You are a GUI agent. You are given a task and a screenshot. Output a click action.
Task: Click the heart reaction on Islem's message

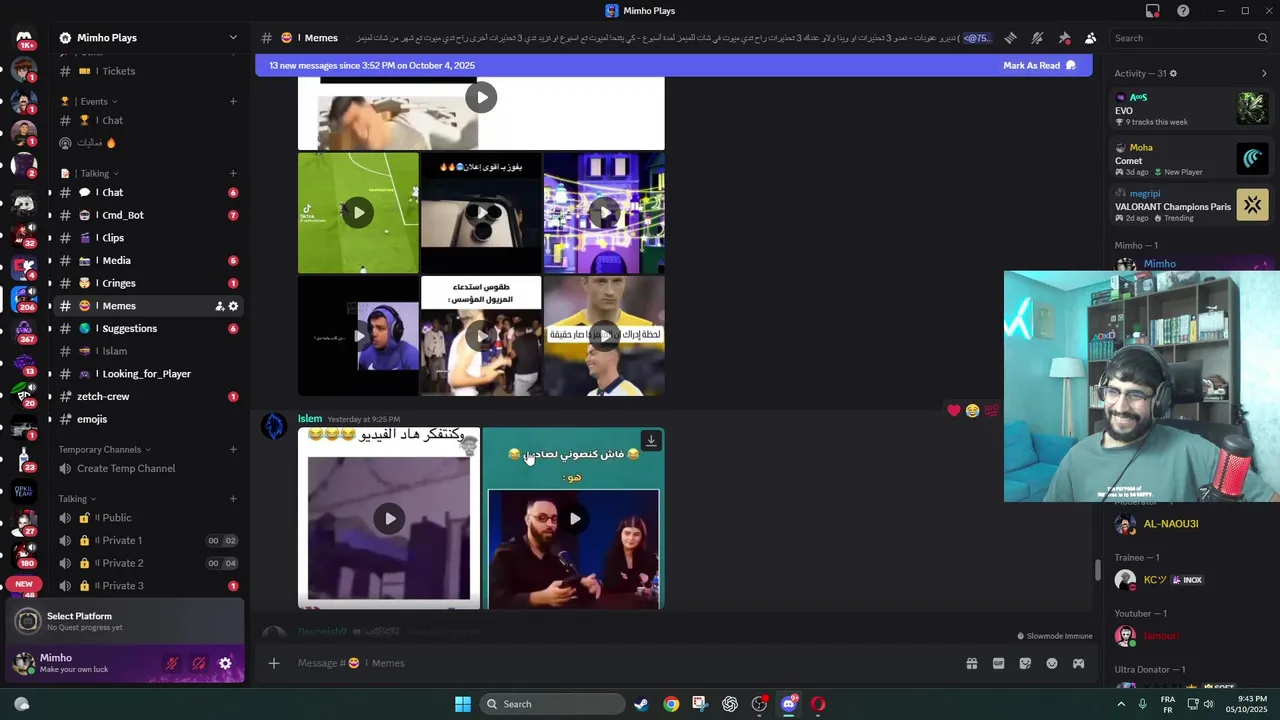pos(954,410)
